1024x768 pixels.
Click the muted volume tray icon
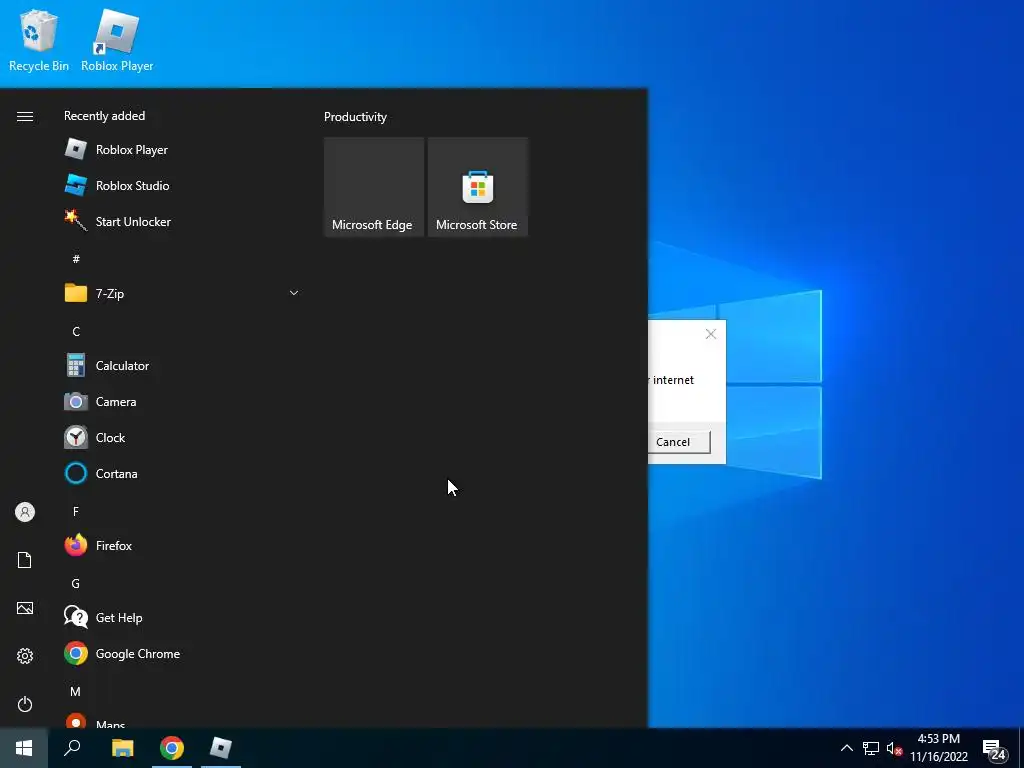894,748
